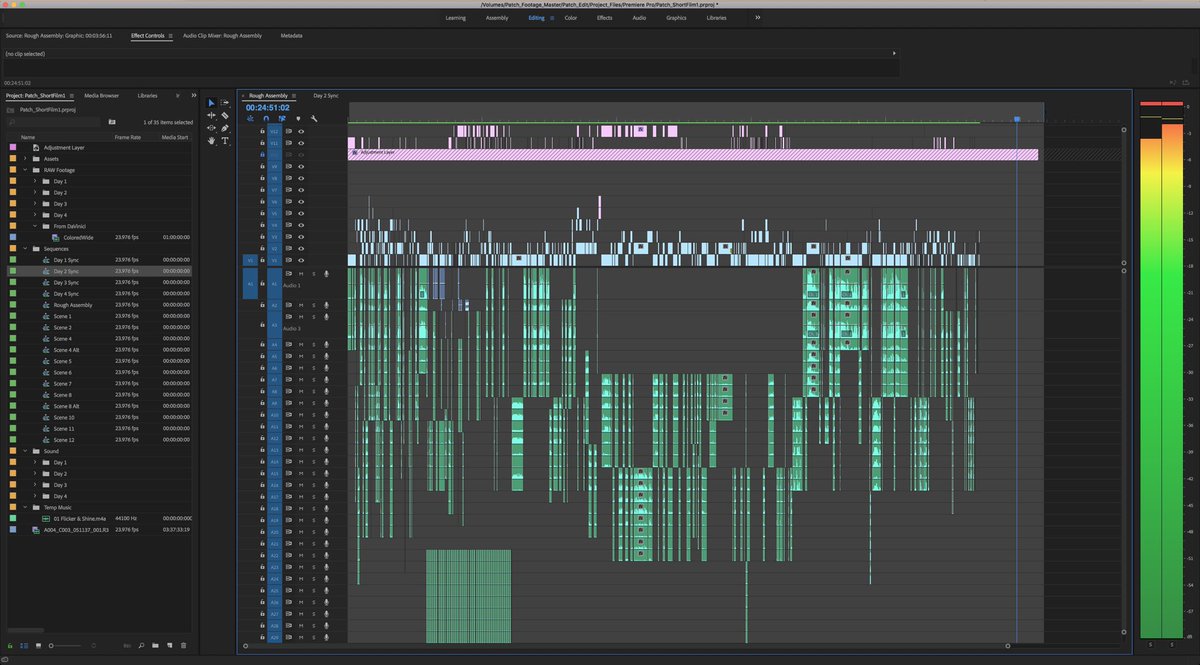Select the Razor tool
The height and width of the screenshot is (665, 1200).
225,115
